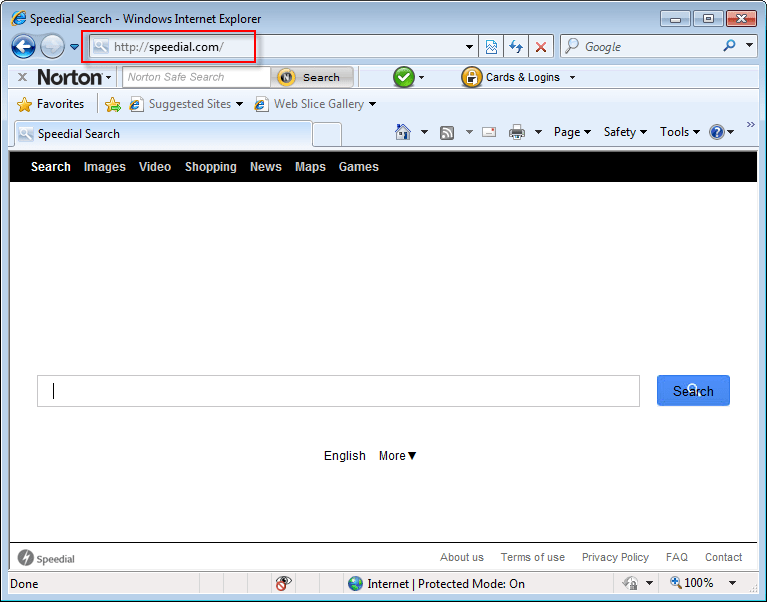The width and height of the screenshot is (767, 602).
Task: Click the Home house icon
Action: click(x=403, y=132)
